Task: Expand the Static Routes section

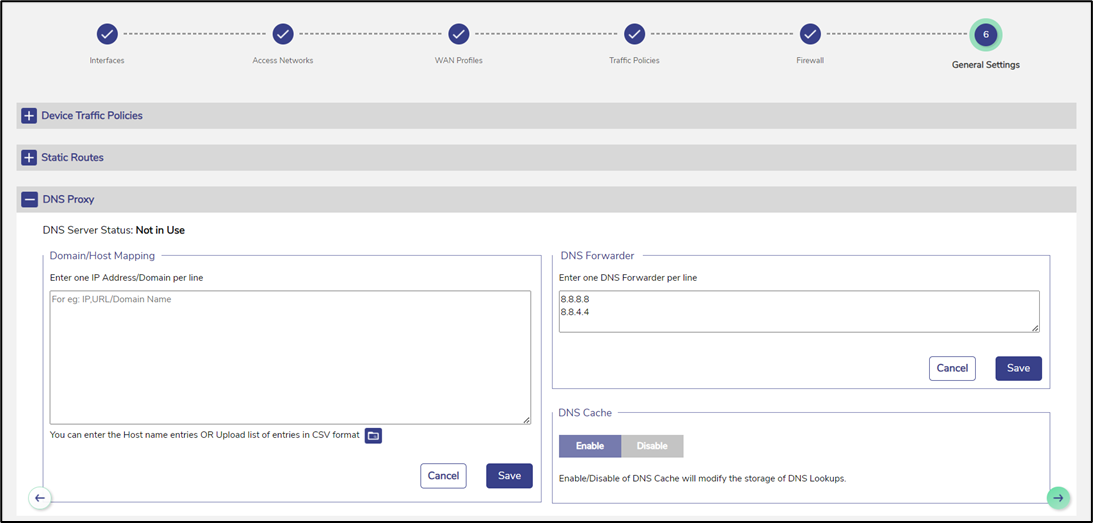Action: 29,158
